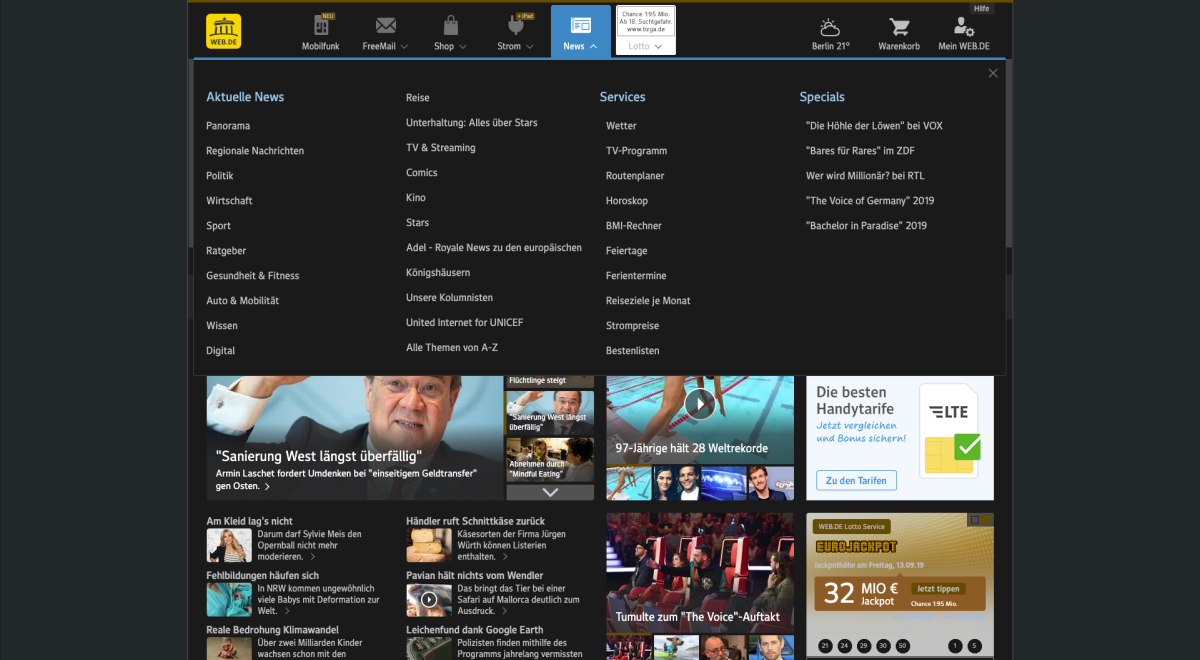Open "Sanierung West längst überfällig" headline

pyautogui.click(x=319, y=456)
